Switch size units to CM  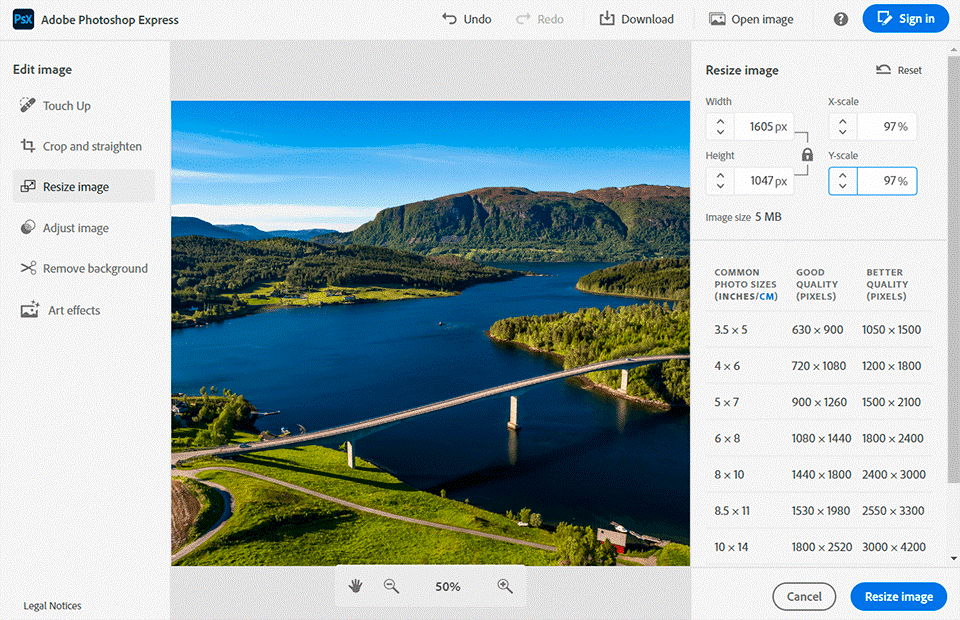768,296
